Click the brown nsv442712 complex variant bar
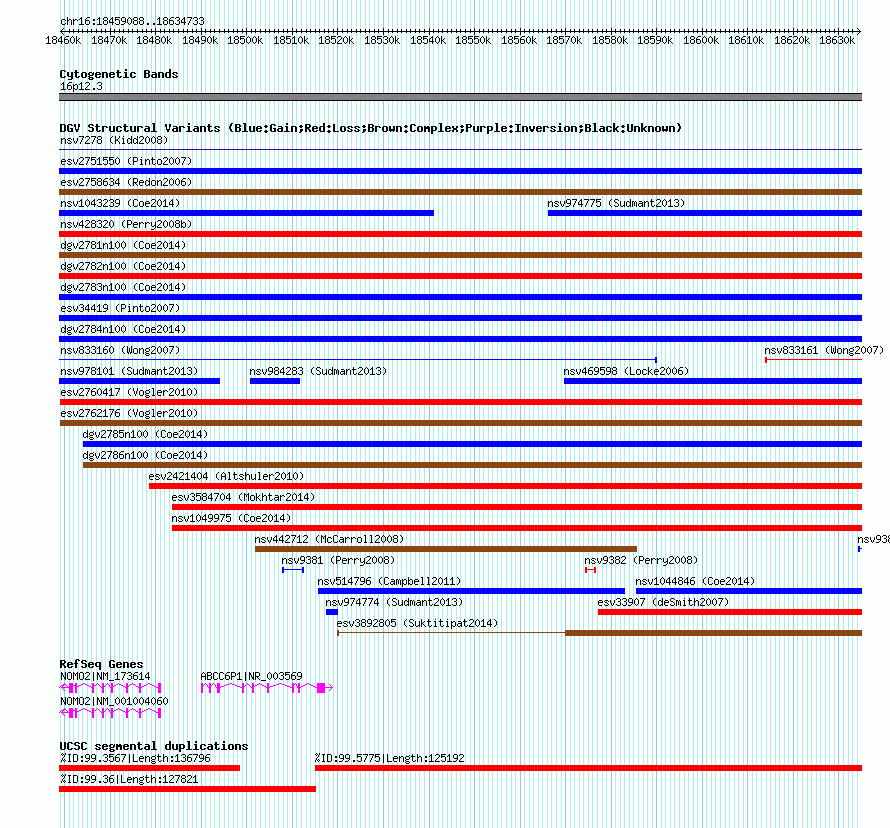The image size is (890, 828). click(x=446, y=549)
